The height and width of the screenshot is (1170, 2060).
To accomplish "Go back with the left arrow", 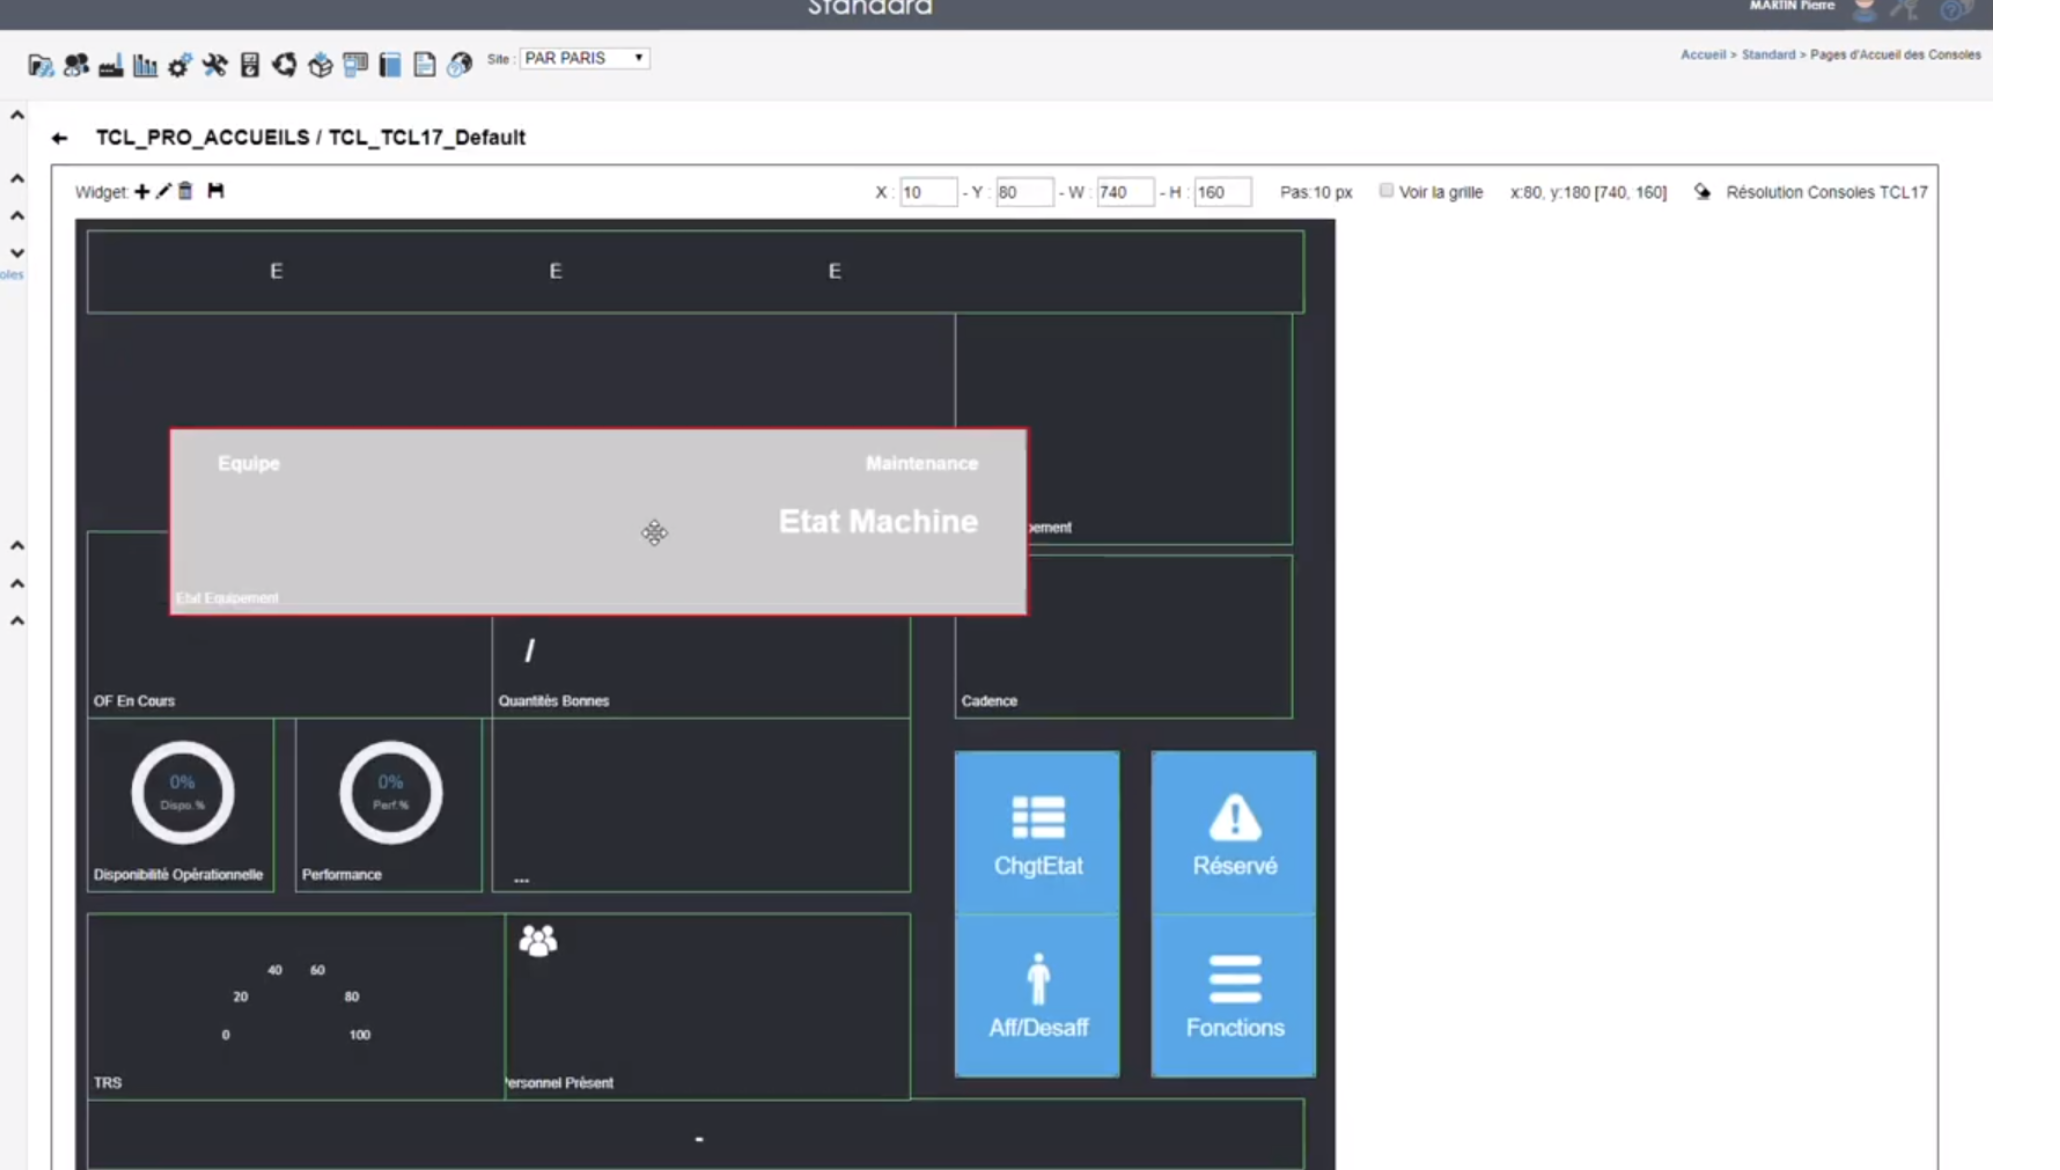I will (60, 138).
